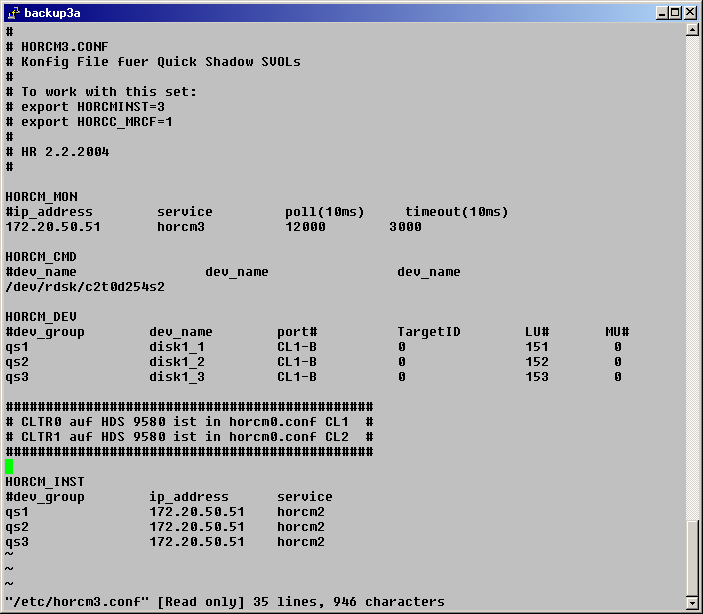Click the timeout value 3000
The image size is (703, 614).
coord(405,227)
